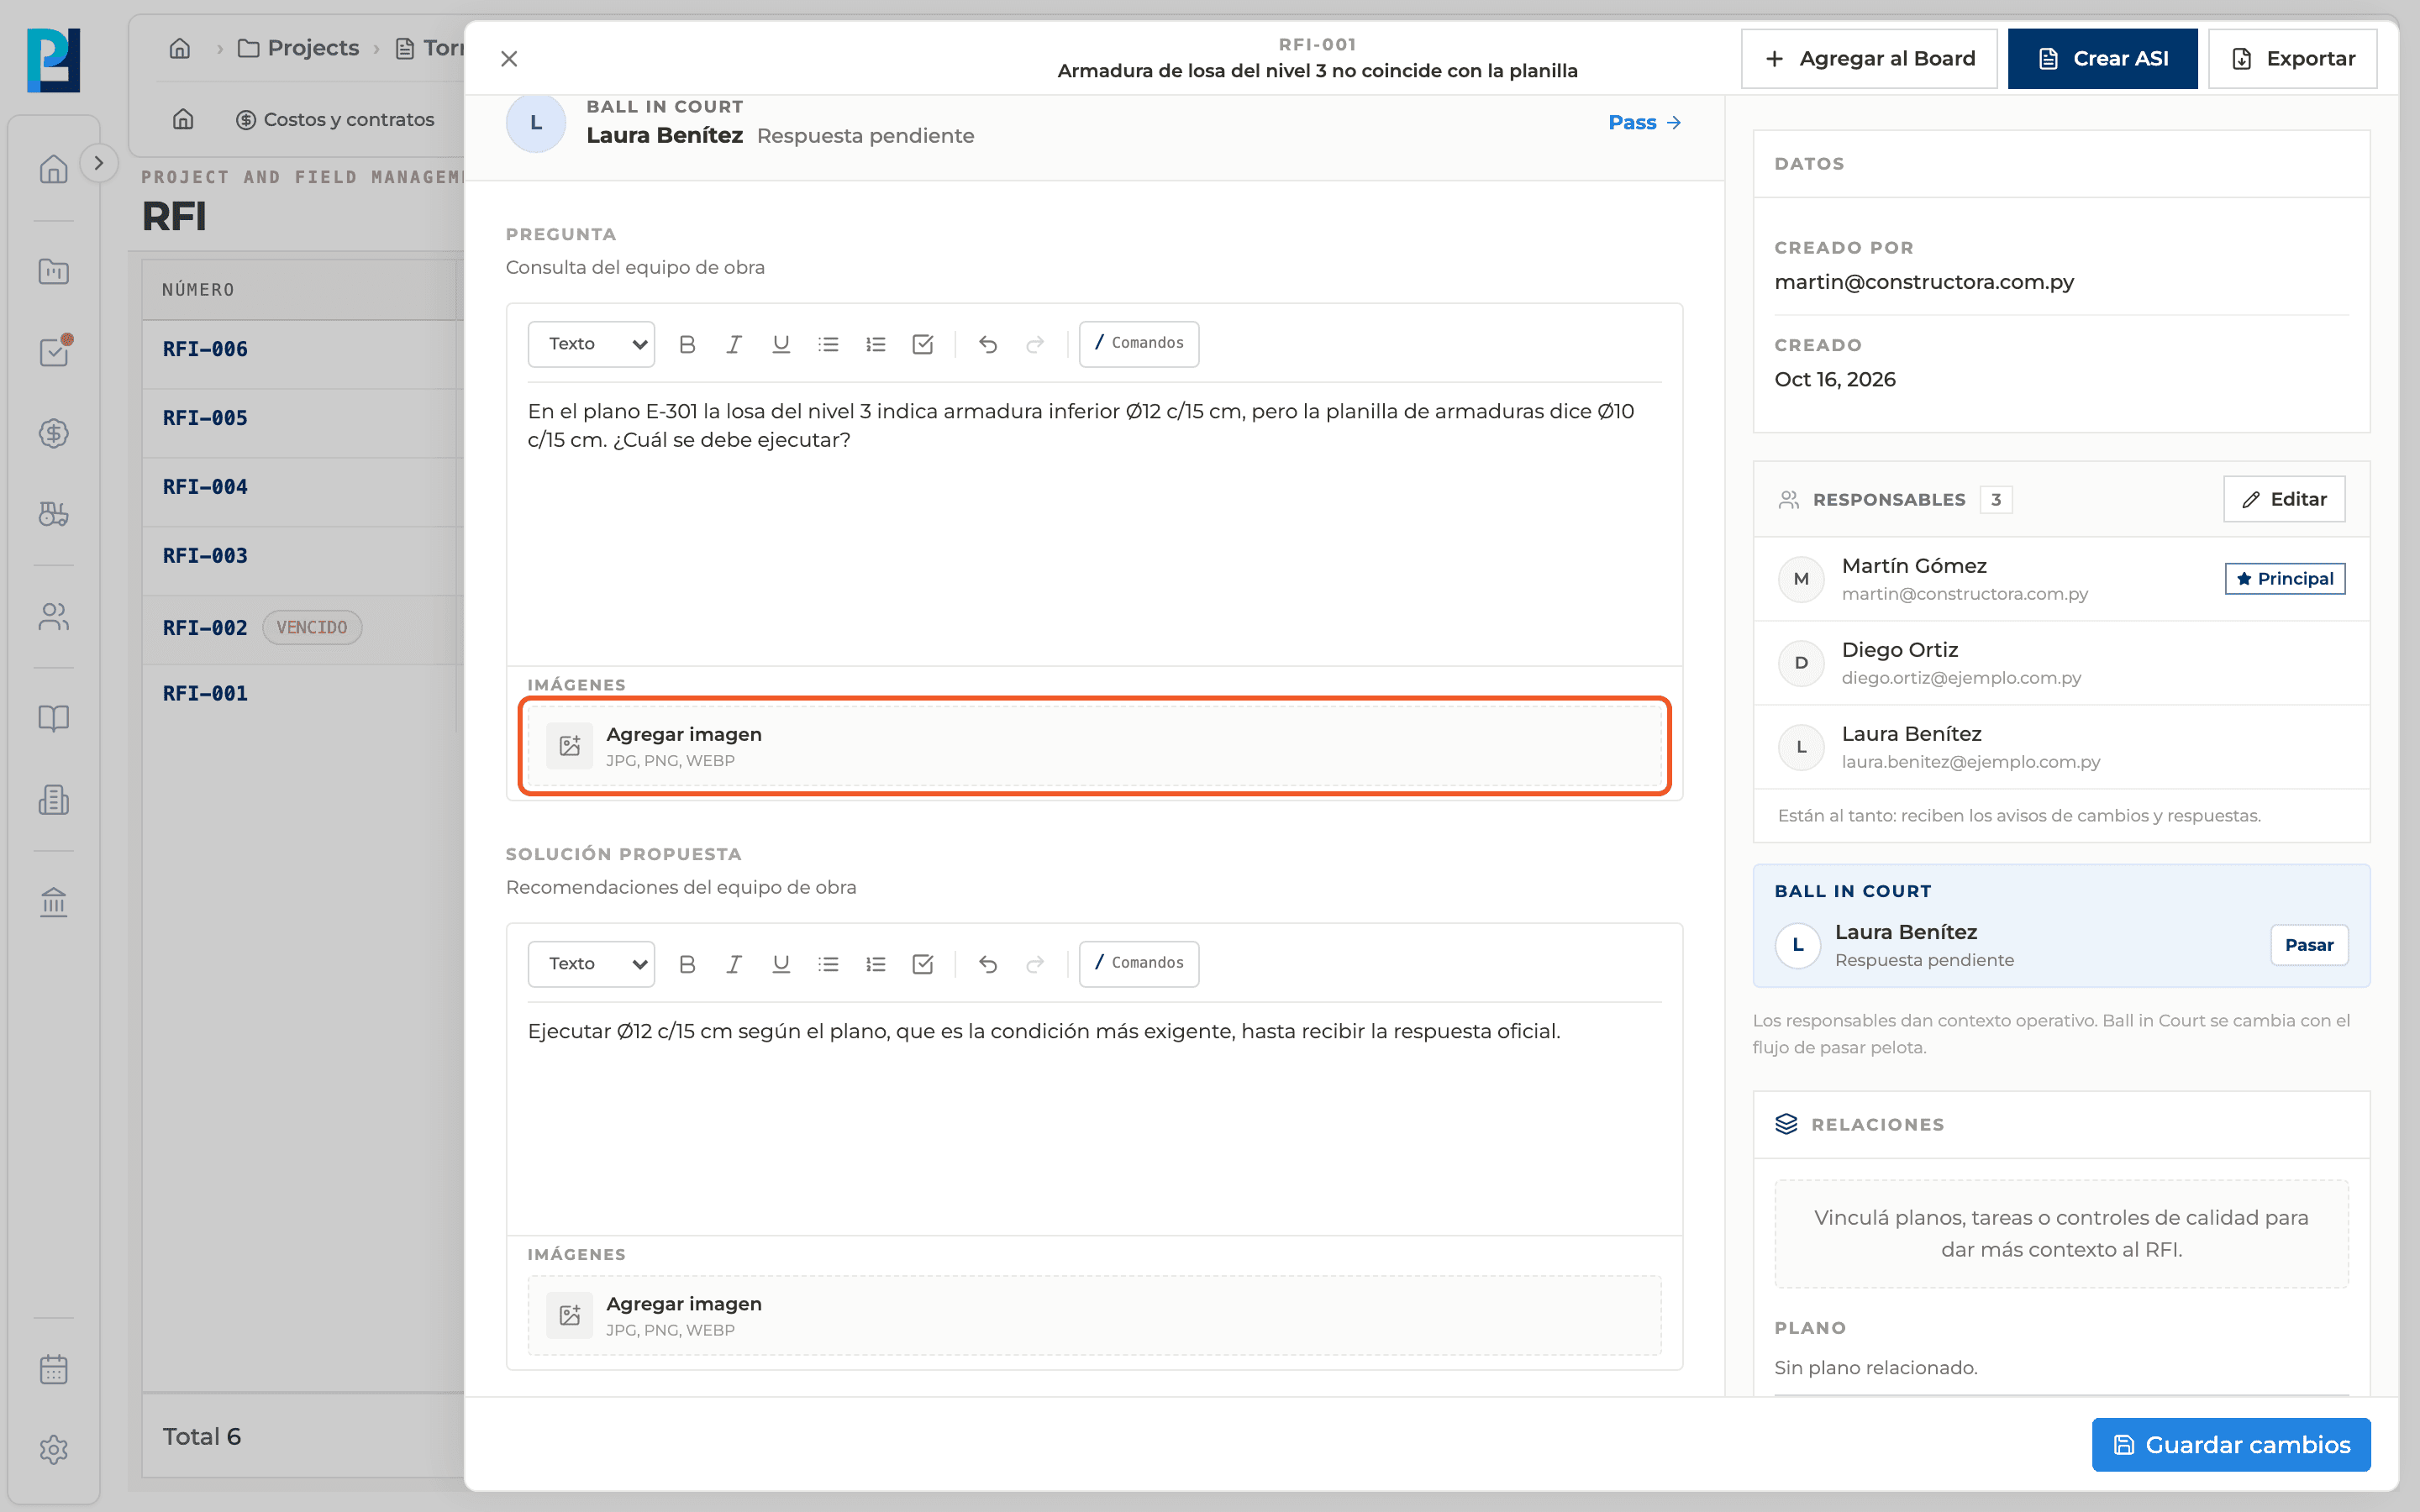Insert checklist in Solución Propuesta editor
The height and width of the screenshot is (1512, 2420).
[x=923, y=964]
